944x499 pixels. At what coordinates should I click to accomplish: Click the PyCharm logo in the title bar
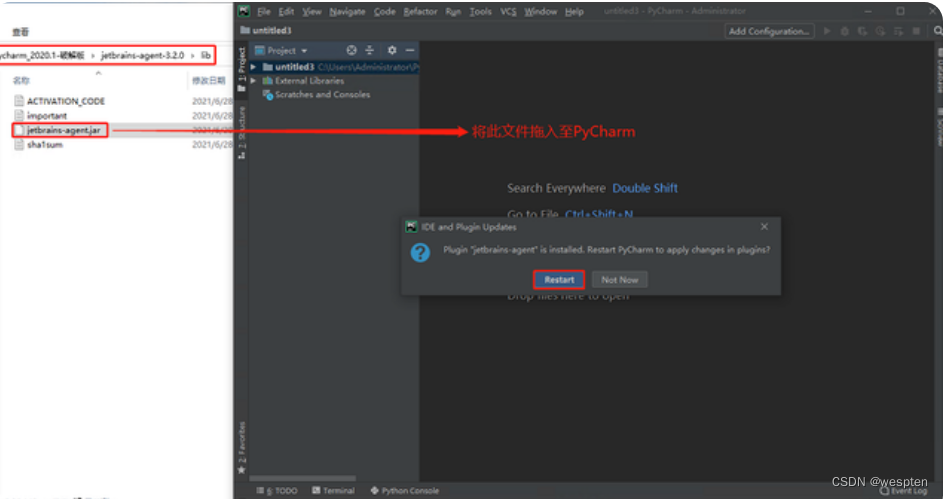pos(244,11)
